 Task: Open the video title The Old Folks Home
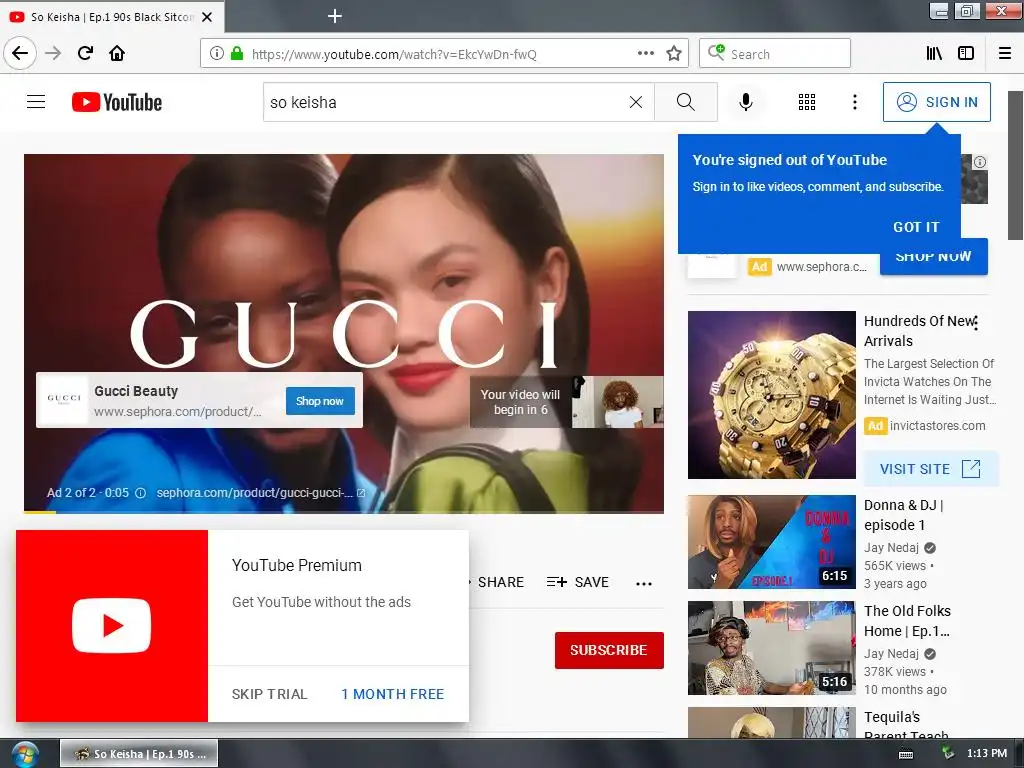coord(908,621)
